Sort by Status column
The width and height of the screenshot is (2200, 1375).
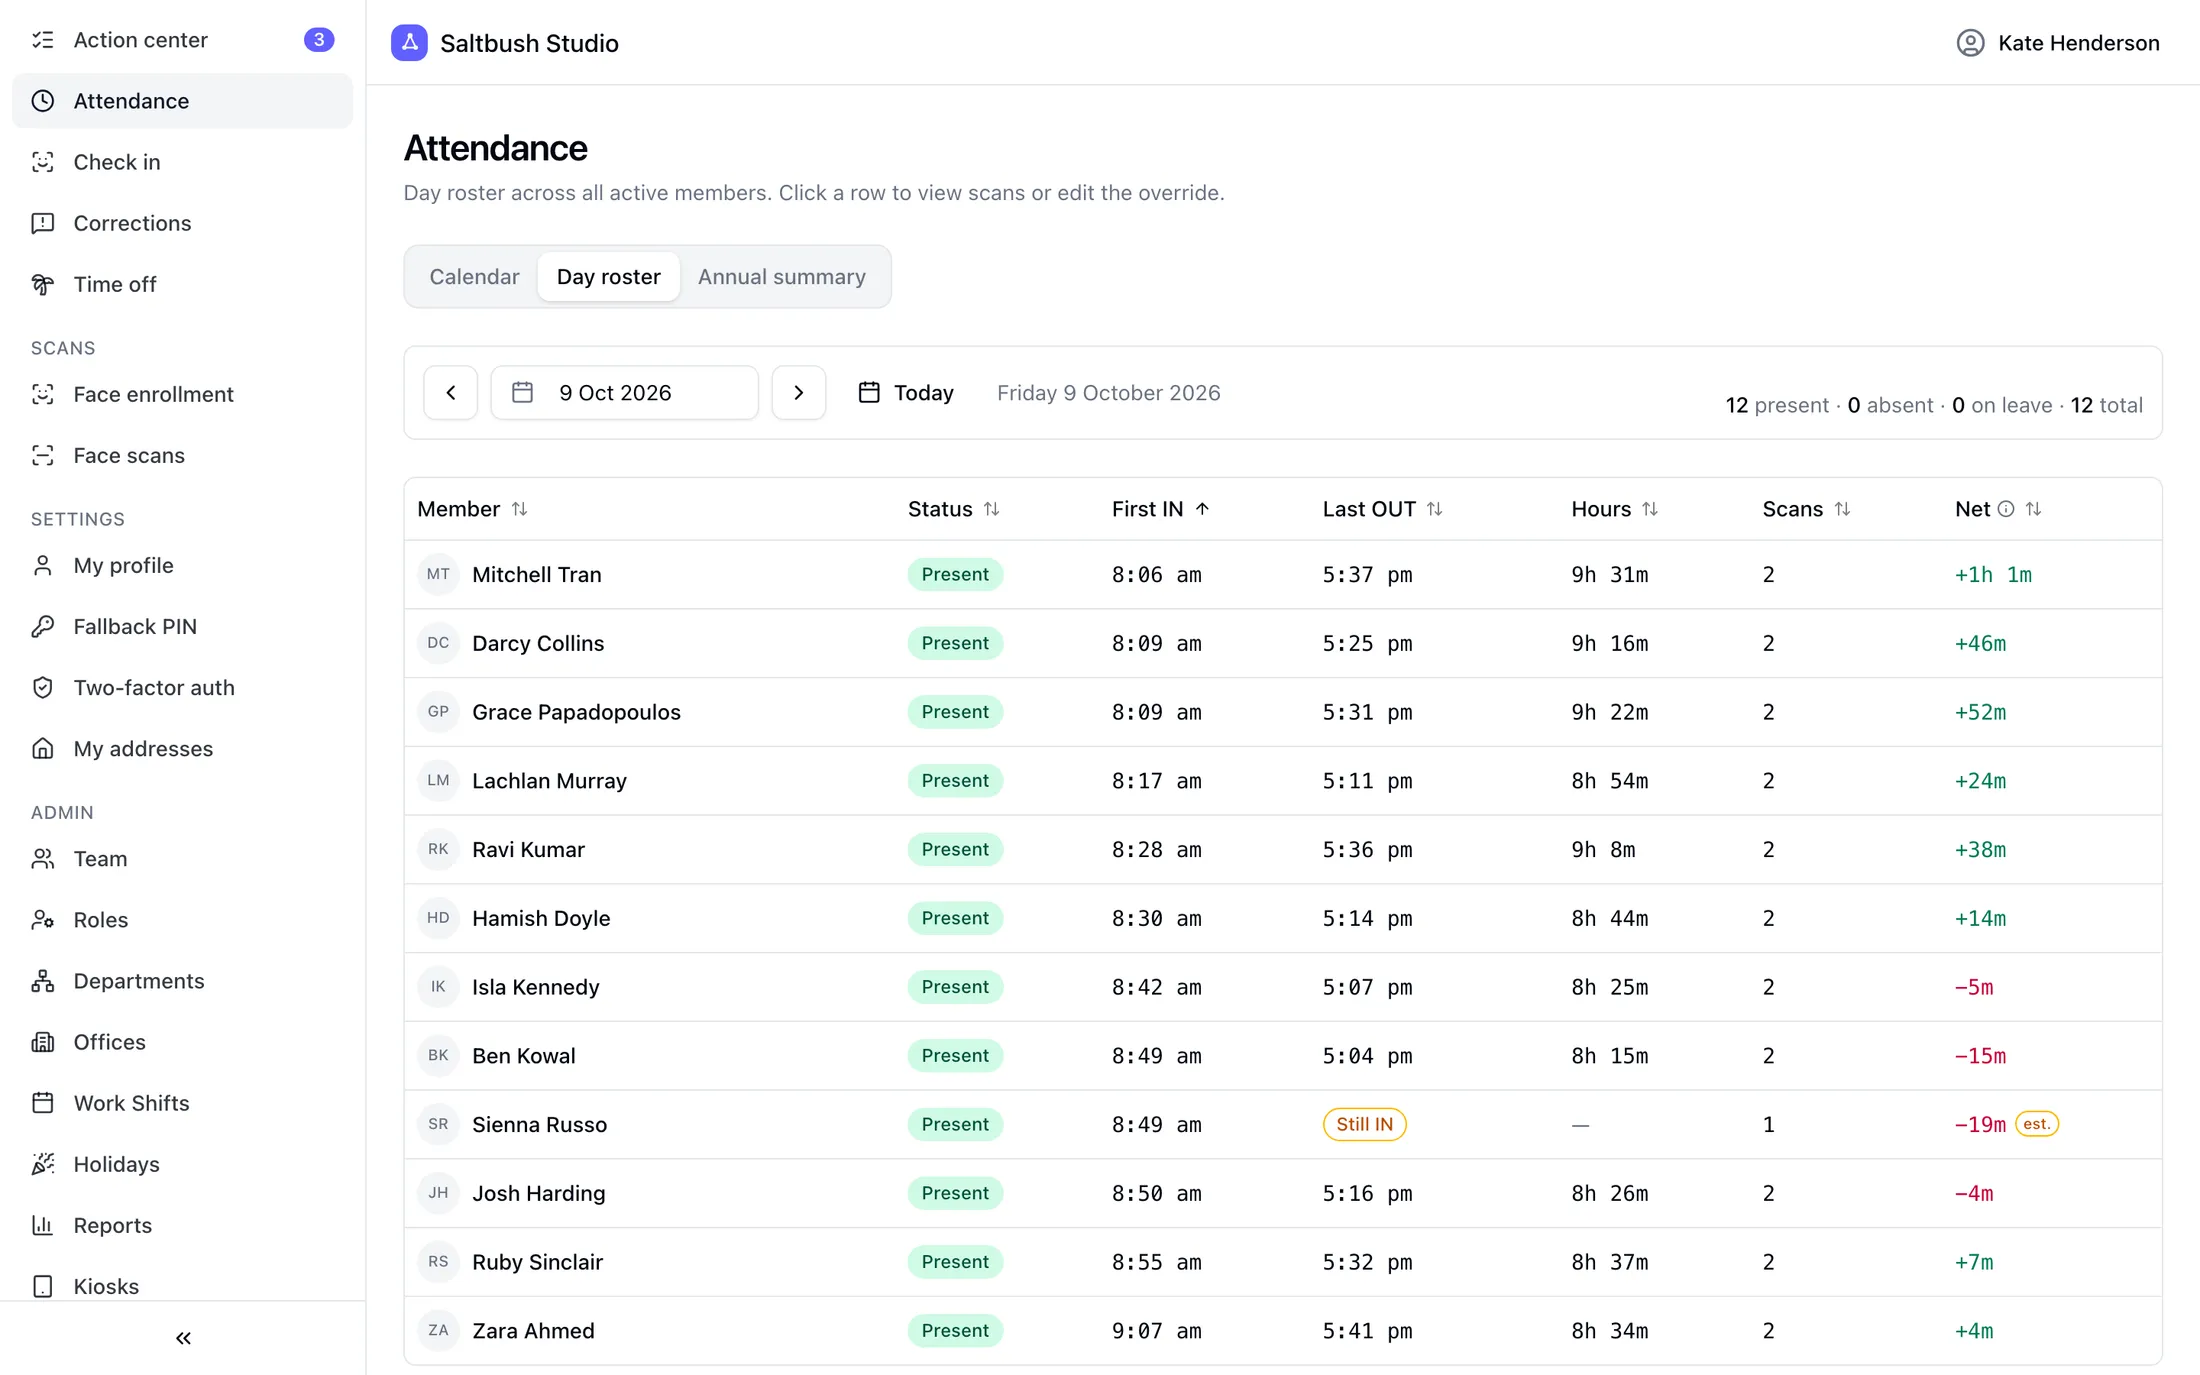(953, 509)
